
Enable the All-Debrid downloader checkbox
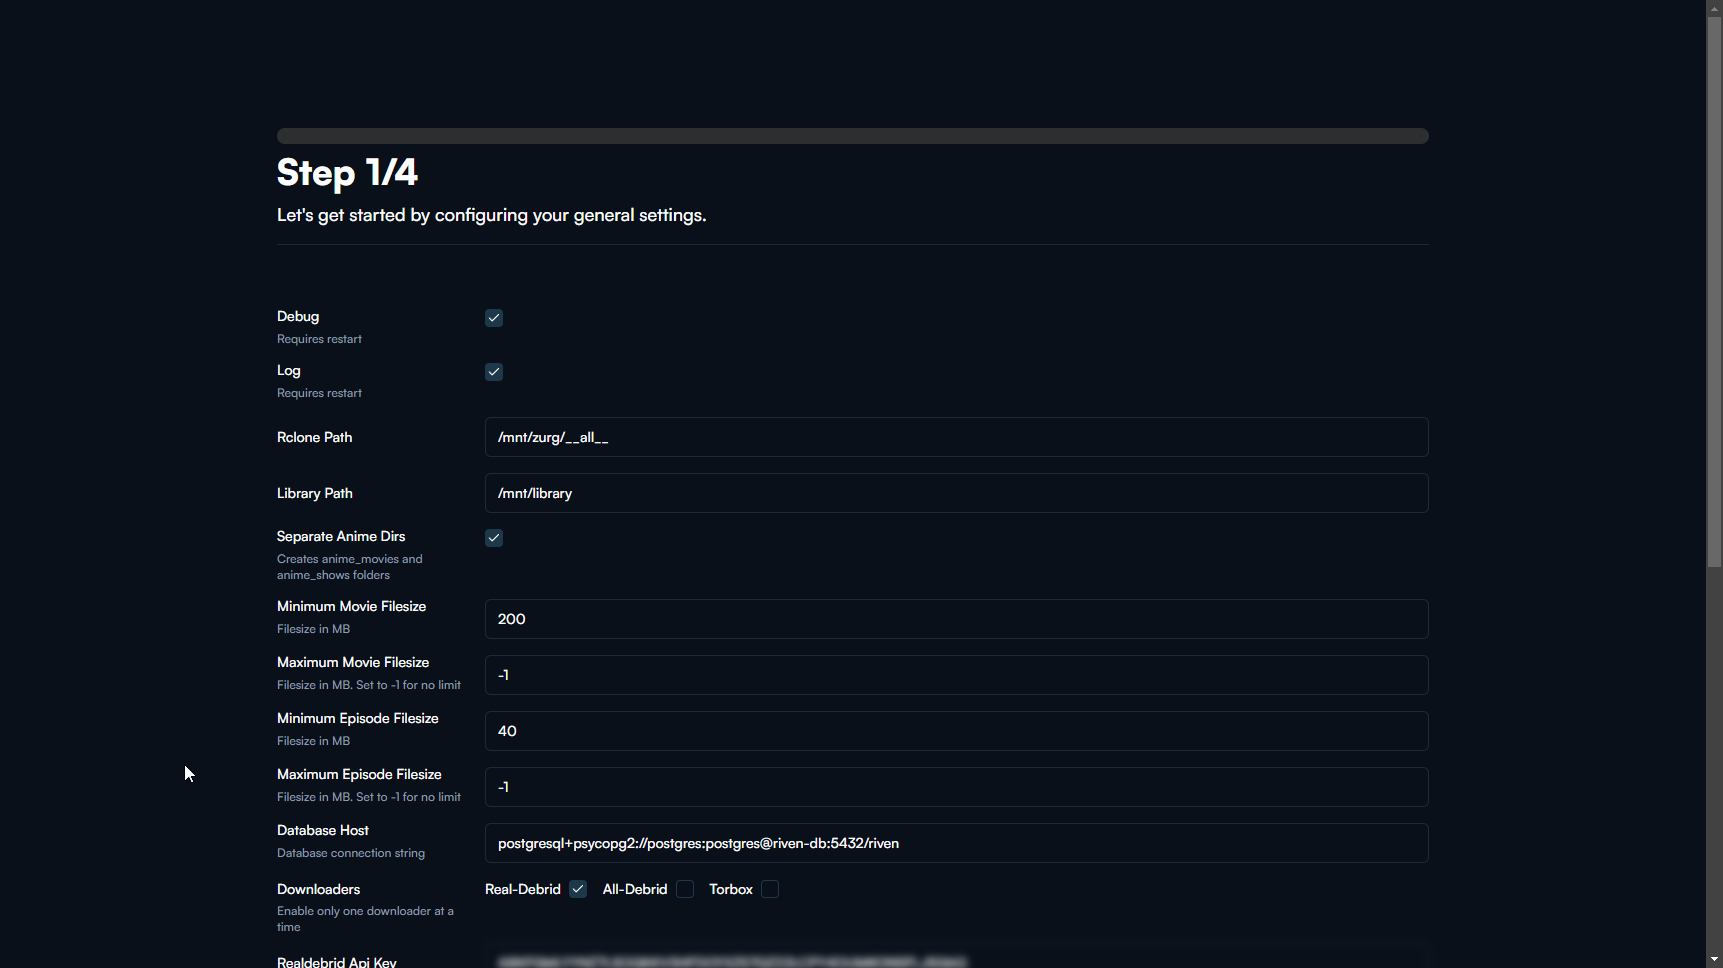pos(685,889)
